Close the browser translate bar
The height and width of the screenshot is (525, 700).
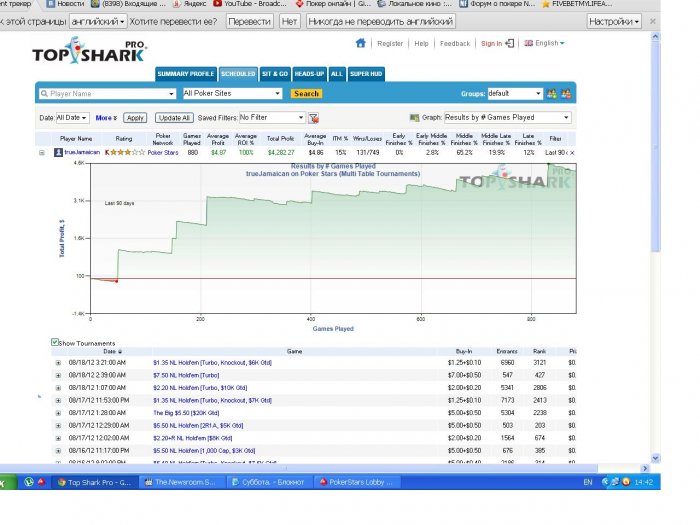(x=652, y=21)
